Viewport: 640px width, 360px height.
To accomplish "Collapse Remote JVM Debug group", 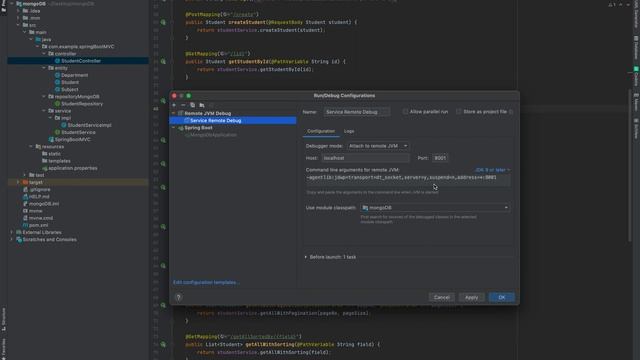I will coord(174,113).
